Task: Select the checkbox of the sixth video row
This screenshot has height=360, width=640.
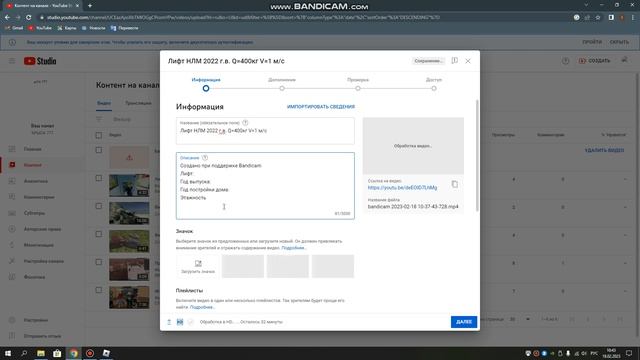Action: [99, 290]
